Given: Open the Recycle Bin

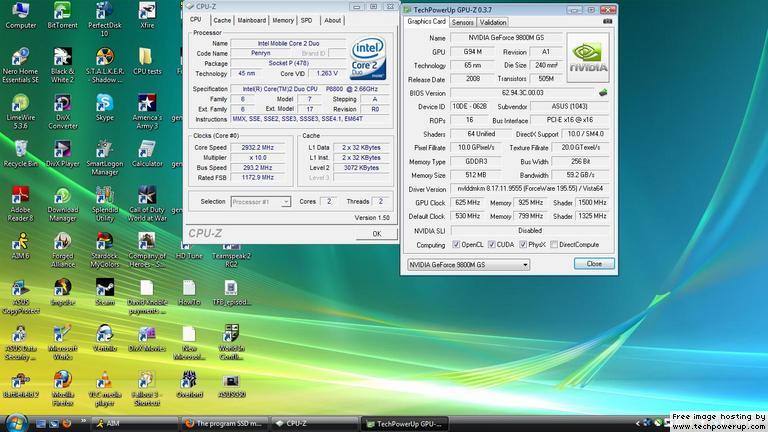Looking at the screenshot, I should pos(20,150).
